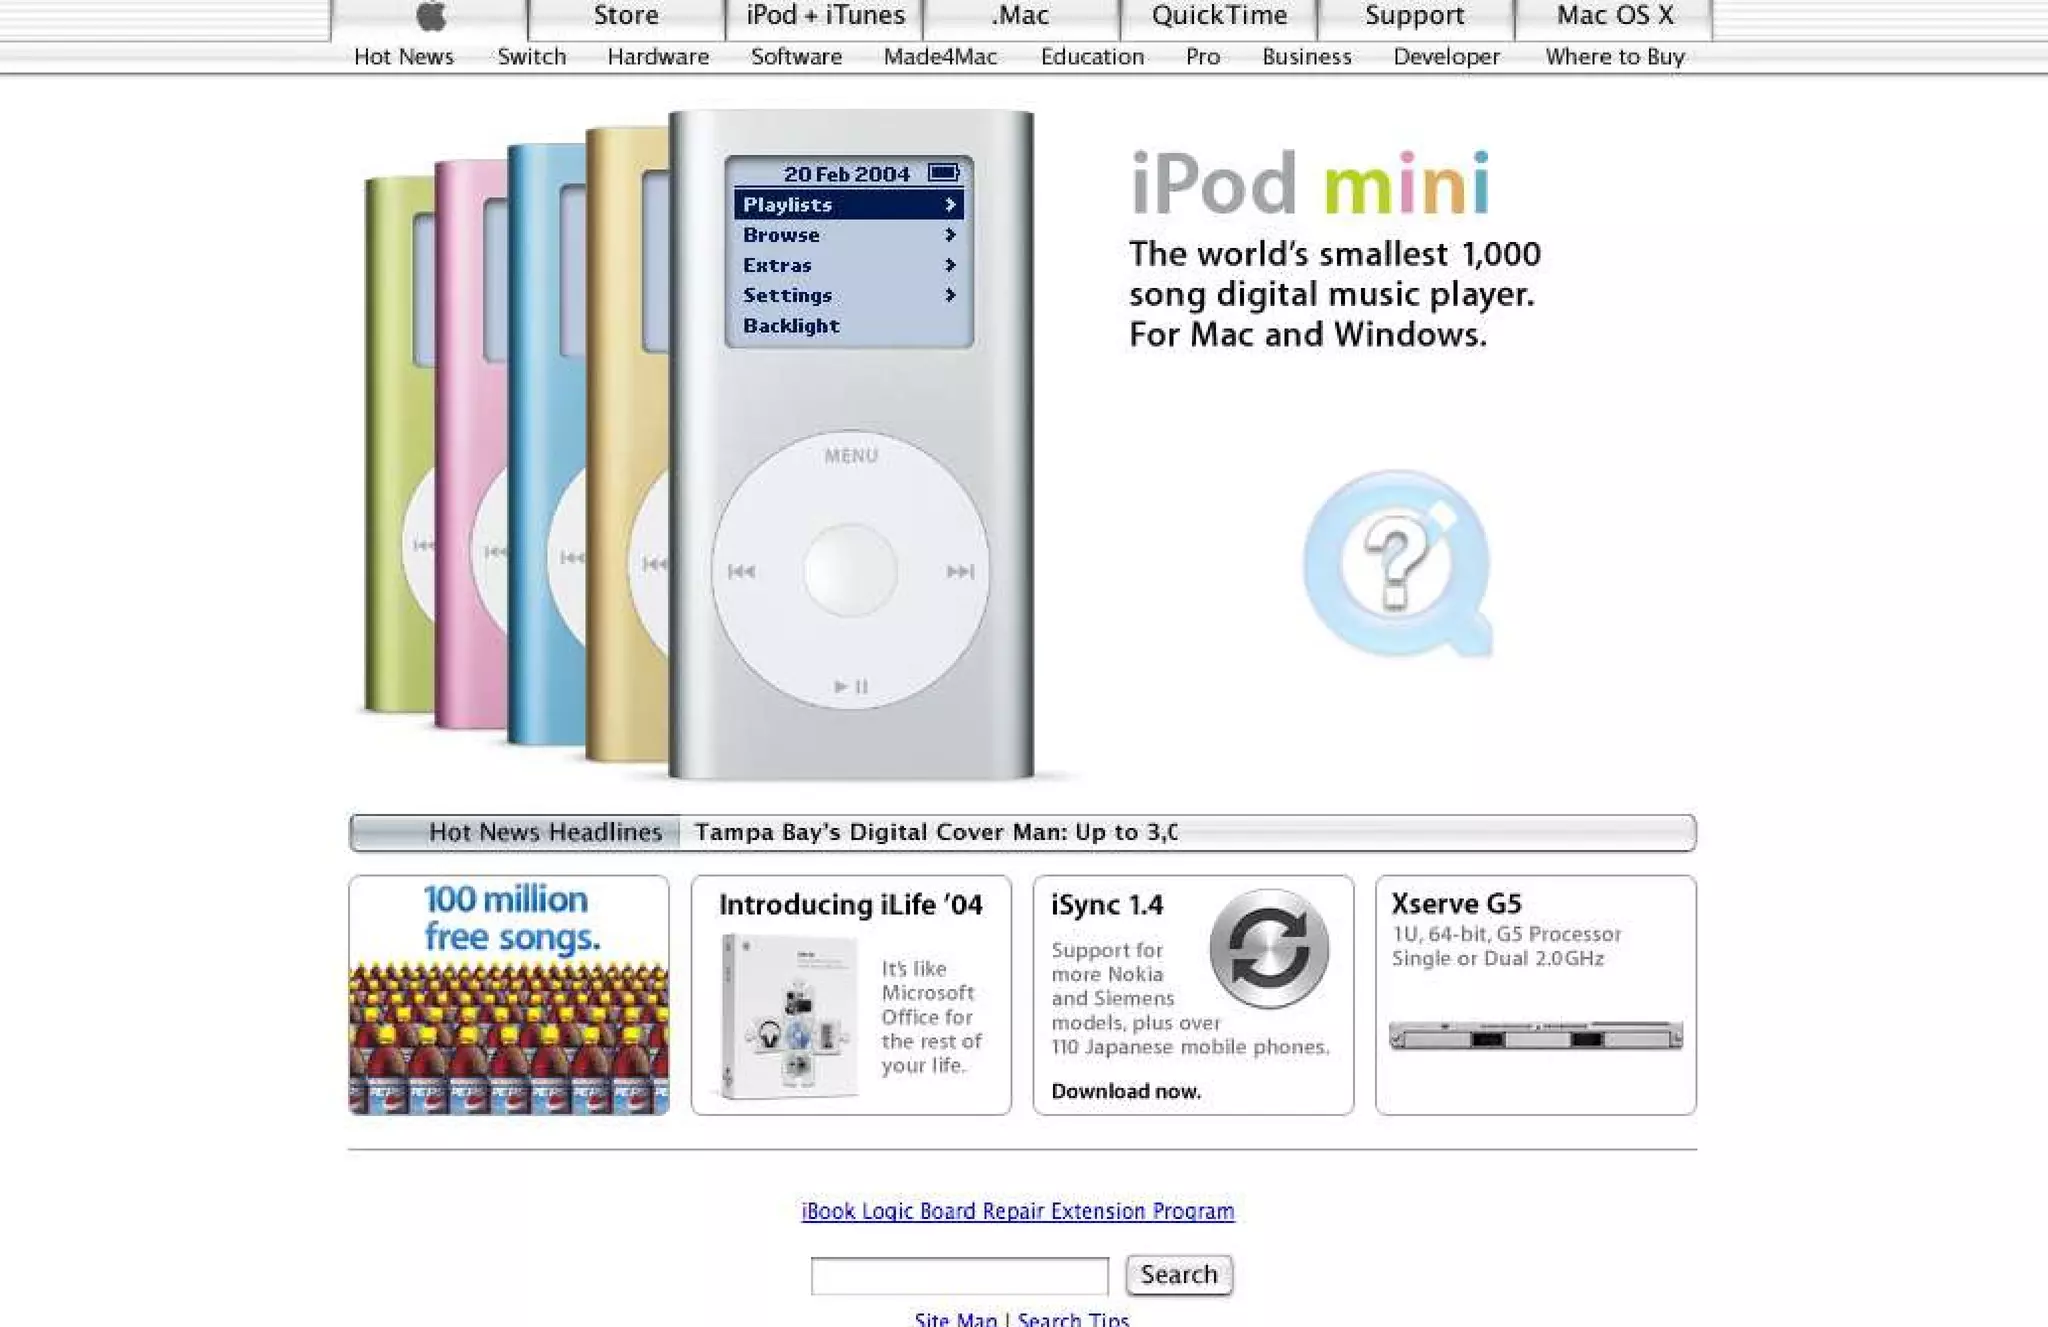Open the Site Map link
2048x1327 pixels.
click(x=956, y=1319)
